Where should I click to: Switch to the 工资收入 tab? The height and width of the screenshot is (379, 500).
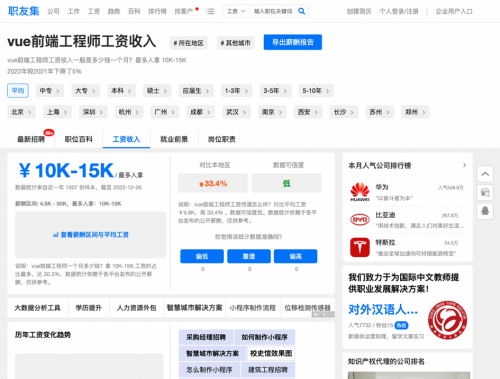pyautogui.click(x=126, y=139)
